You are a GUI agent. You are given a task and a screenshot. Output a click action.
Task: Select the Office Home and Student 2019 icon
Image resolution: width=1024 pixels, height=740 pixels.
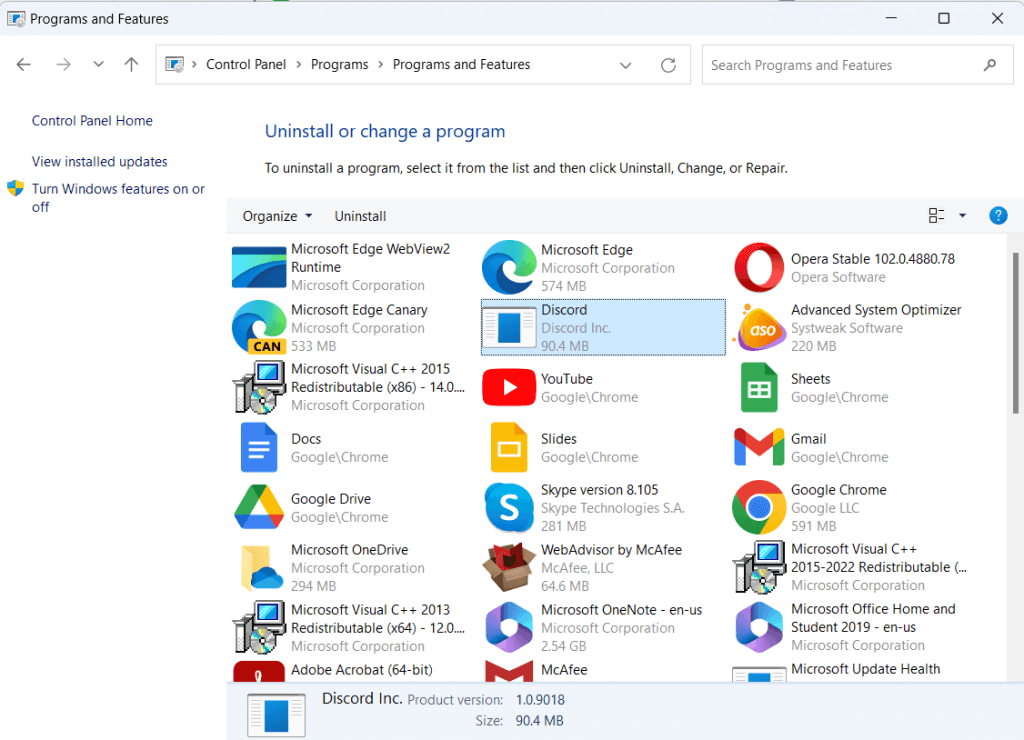[x=759, y=628]
